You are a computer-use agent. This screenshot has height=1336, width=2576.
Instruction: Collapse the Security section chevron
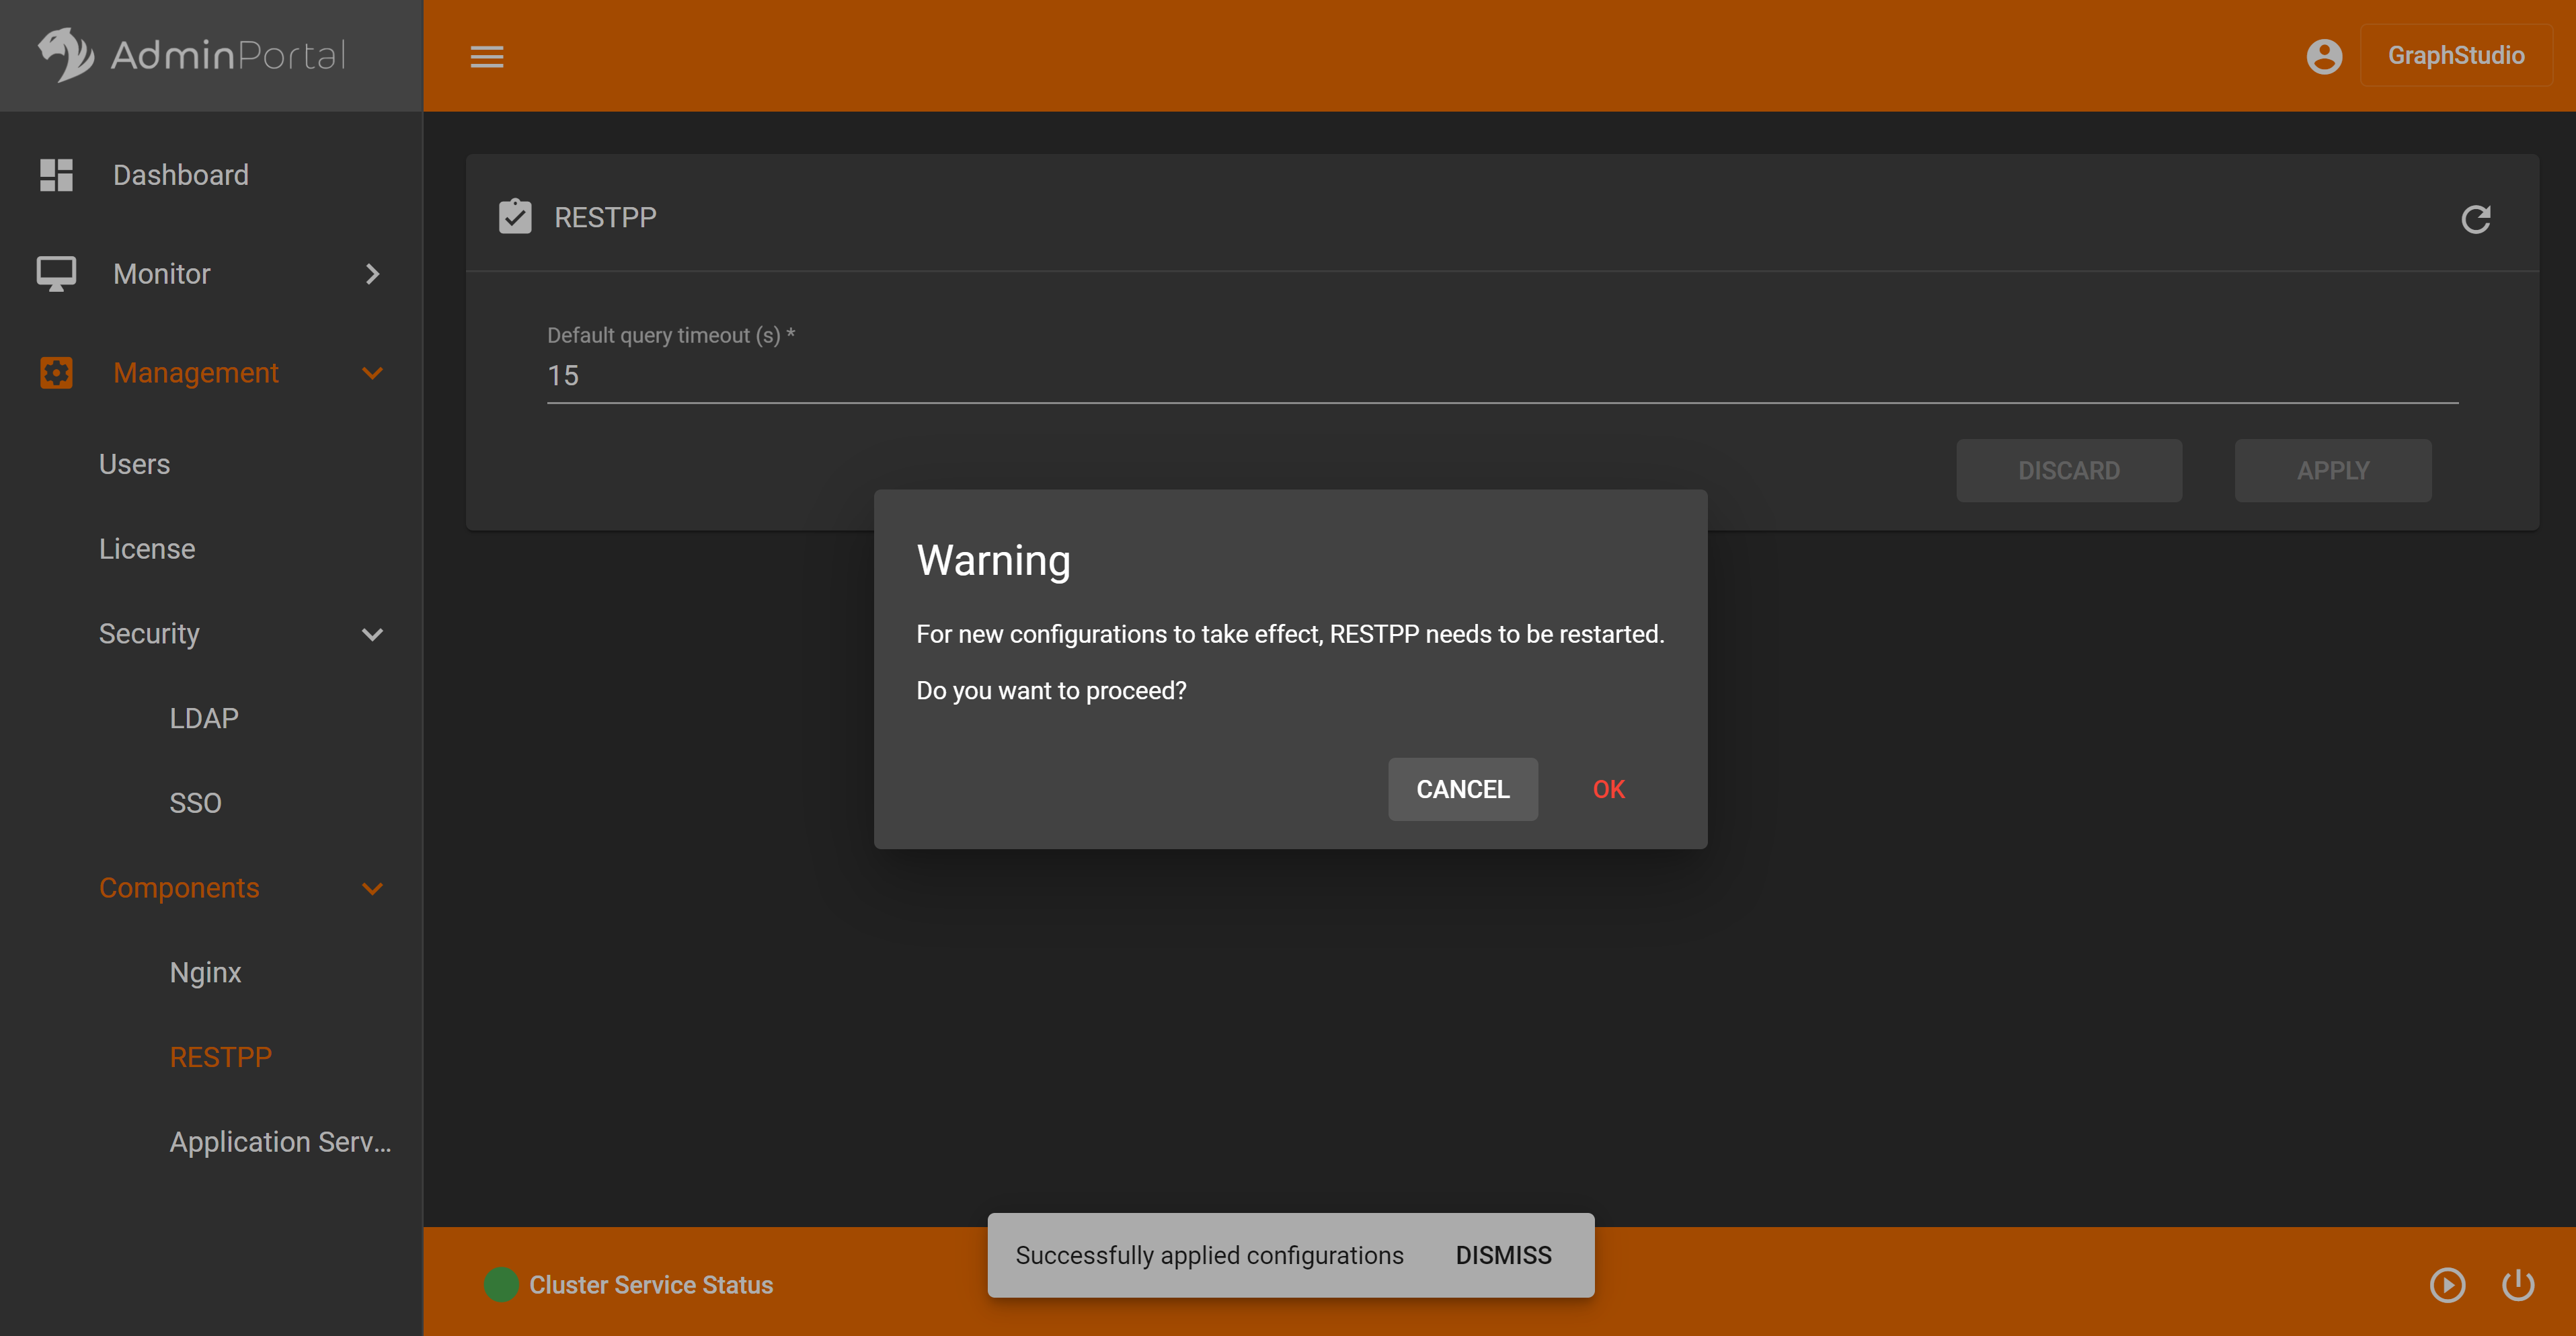click(372, 634)
